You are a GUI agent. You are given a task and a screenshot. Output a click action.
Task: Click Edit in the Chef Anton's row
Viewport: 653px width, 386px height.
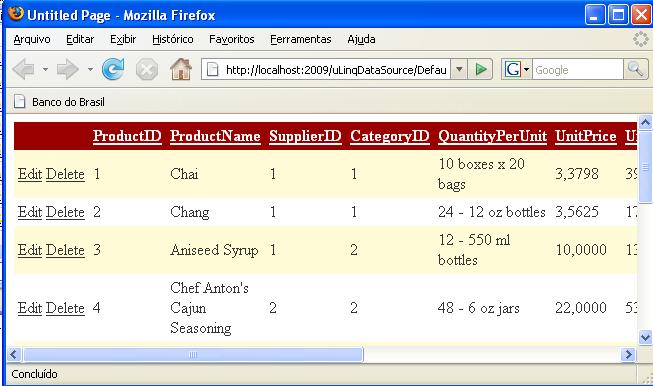point(30,308)
